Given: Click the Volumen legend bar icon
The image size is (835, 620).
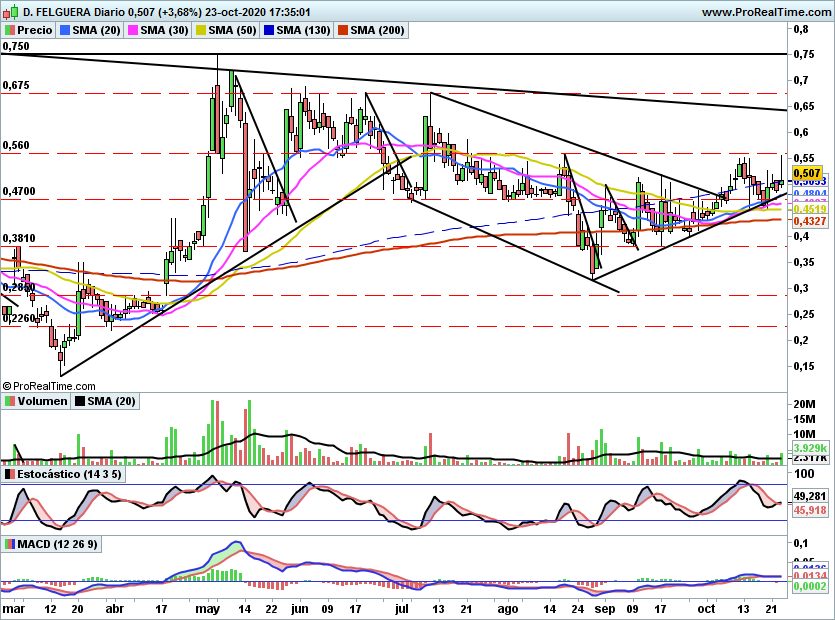Looking at the screenshot, I should point(9,401).
